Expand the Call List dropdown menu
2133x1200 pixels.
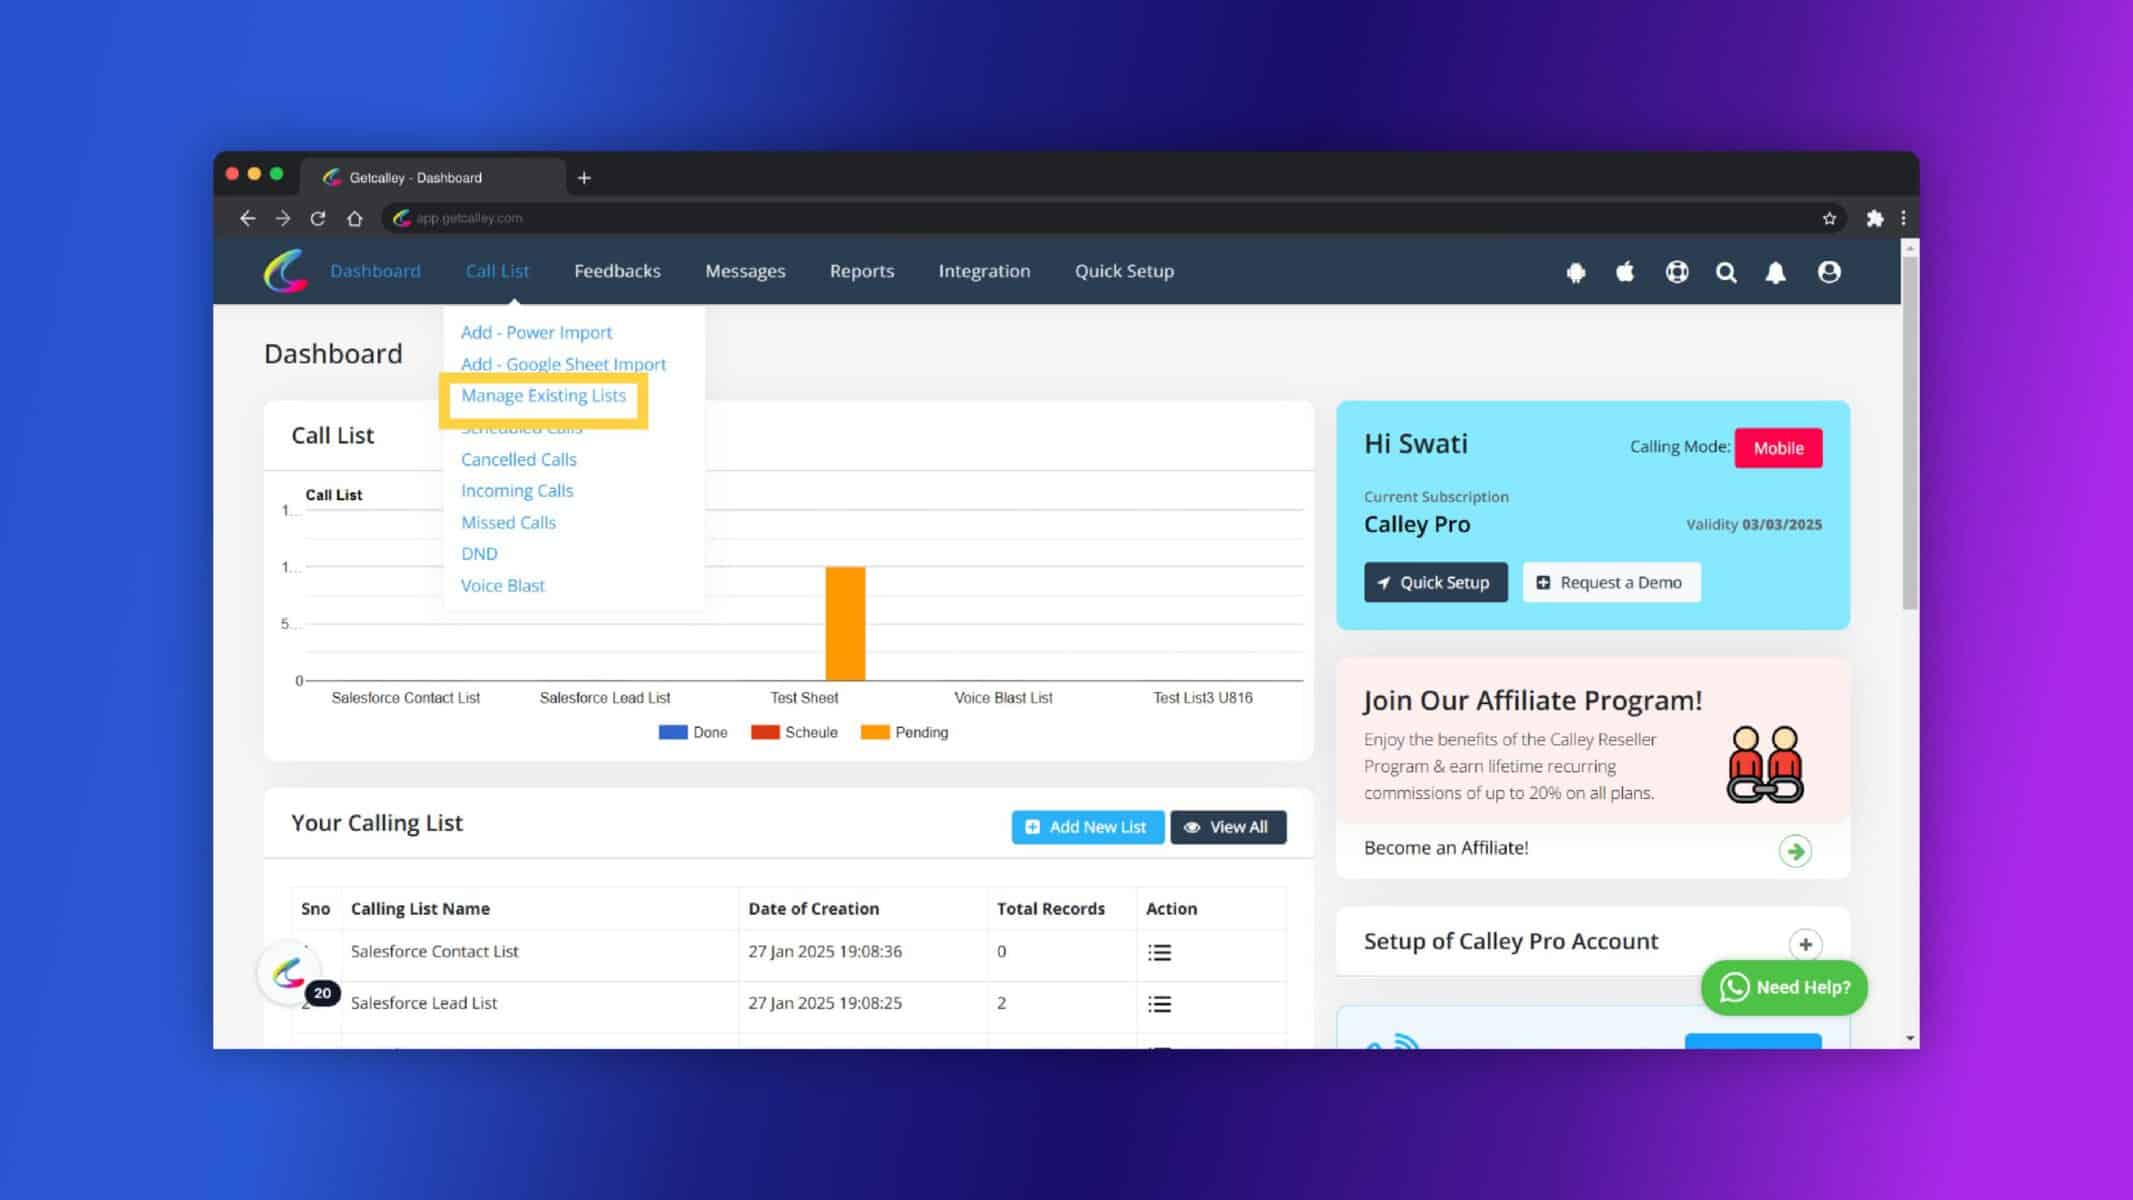[x=497, y=271]
